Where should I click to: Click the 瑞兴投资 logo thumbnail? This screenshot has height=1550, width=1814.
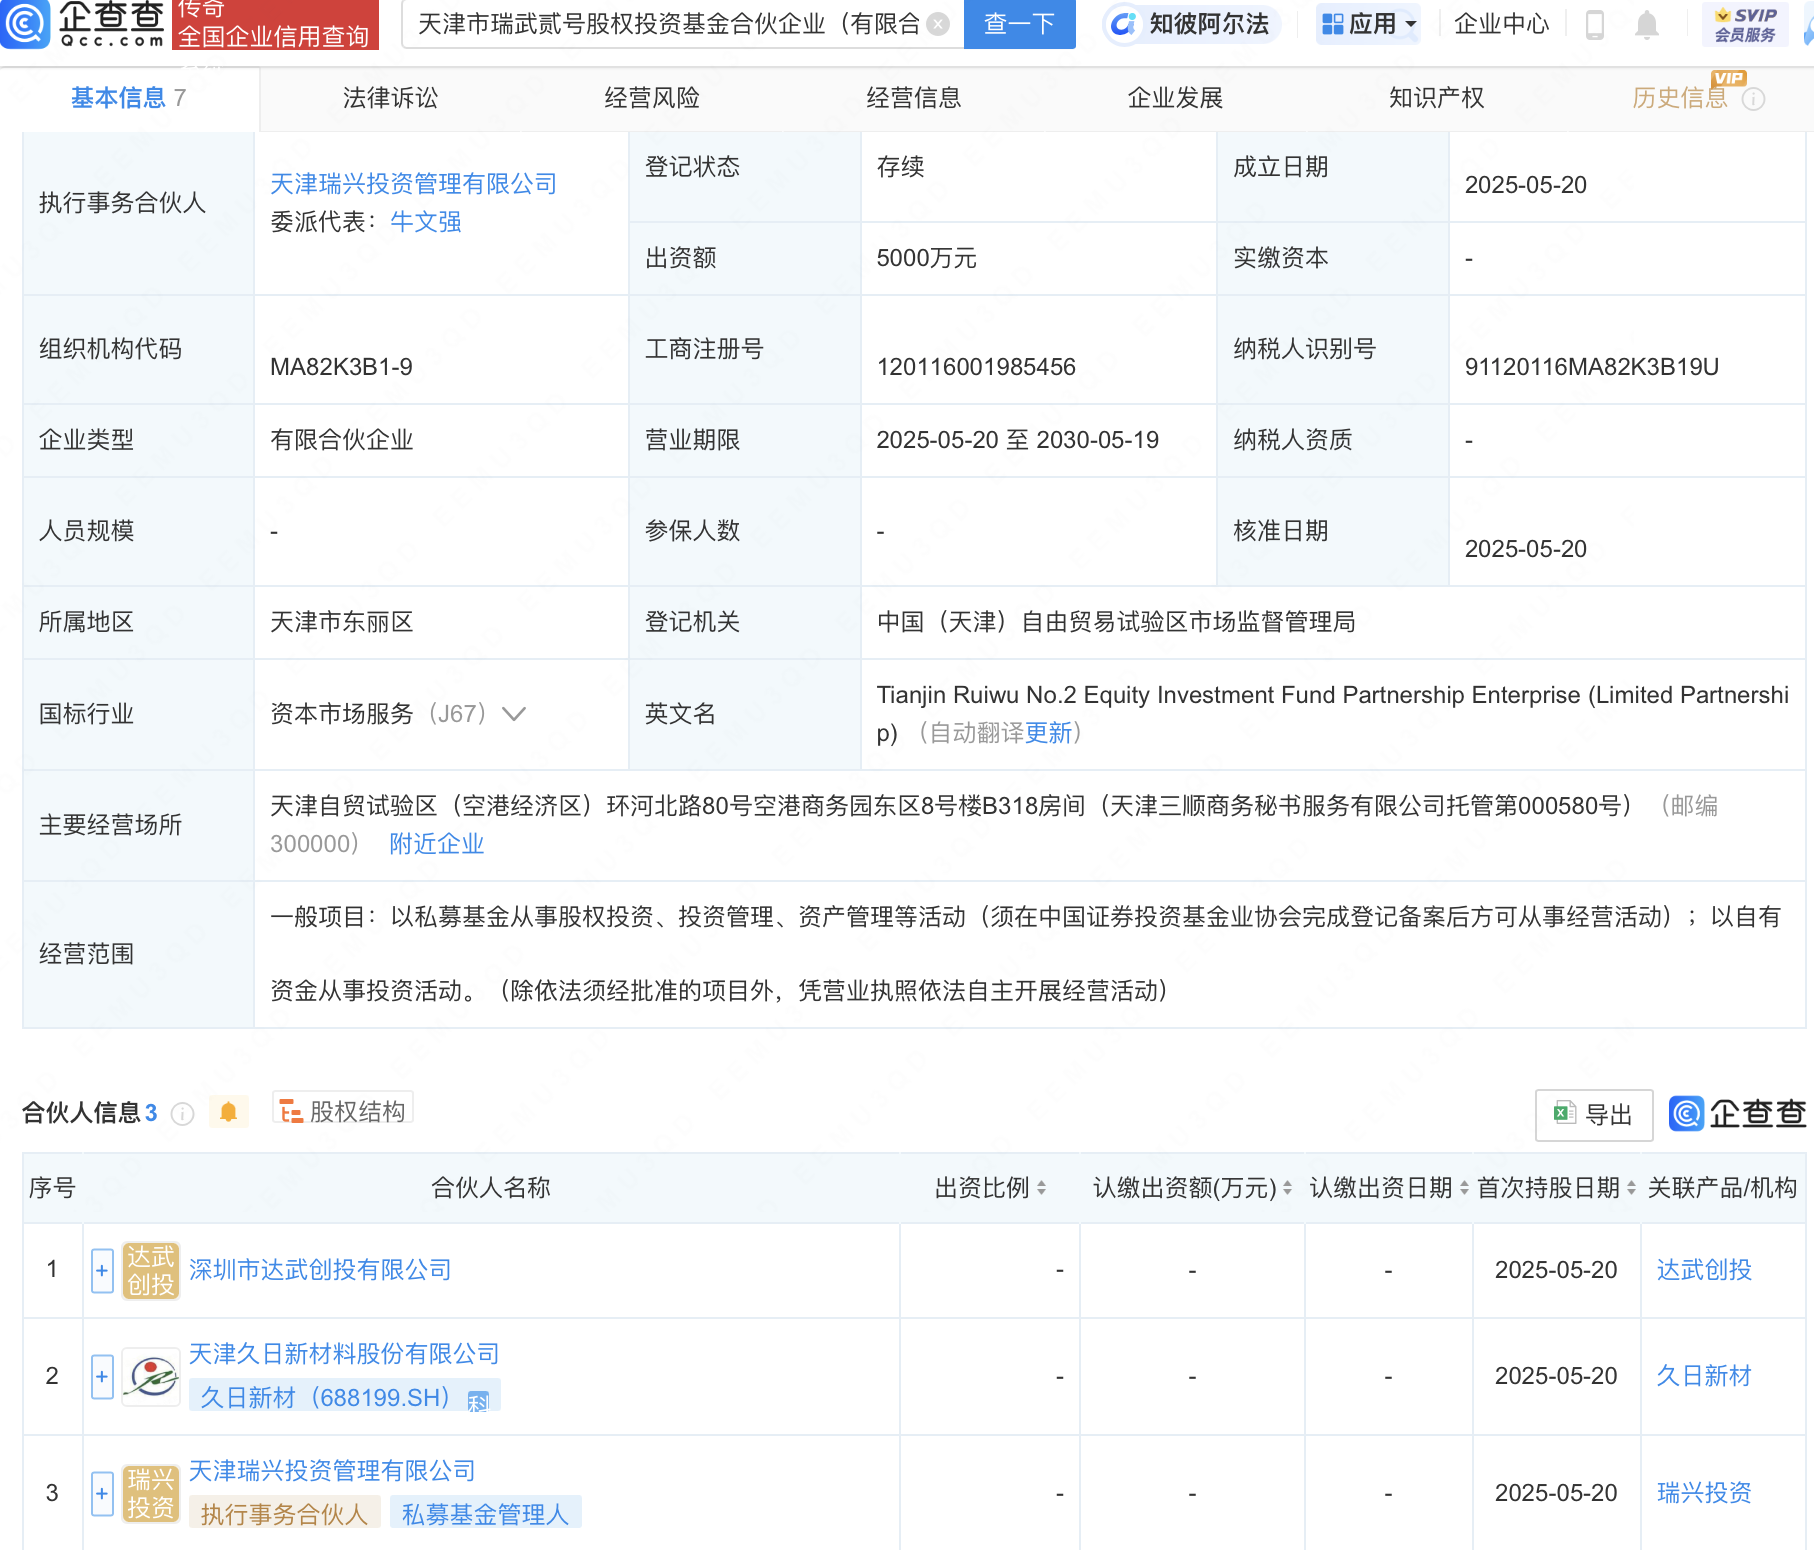coord(151,1494)
